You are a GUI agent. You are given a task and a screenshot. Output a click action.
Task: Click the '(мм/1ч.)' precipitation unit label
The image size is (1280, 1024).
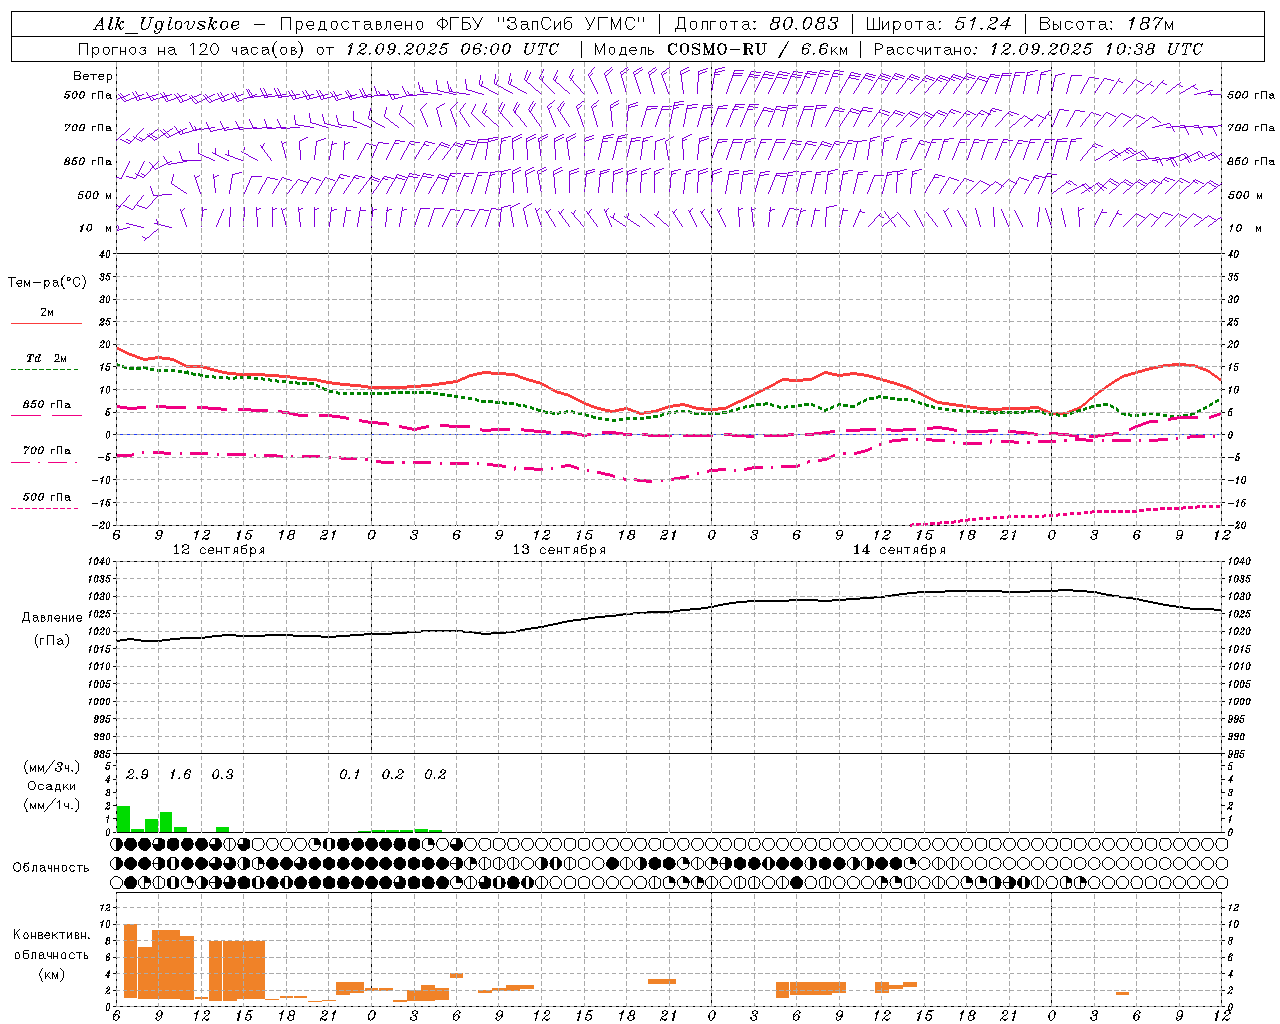click(x=52, y=805)
